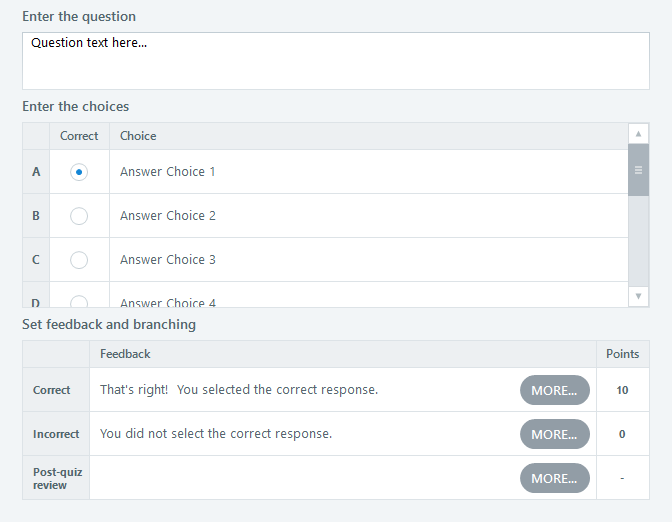Edit the Incorrect feedback text
Image resolution: width=672 pixels, height=522 pixels.
(300, 434)
